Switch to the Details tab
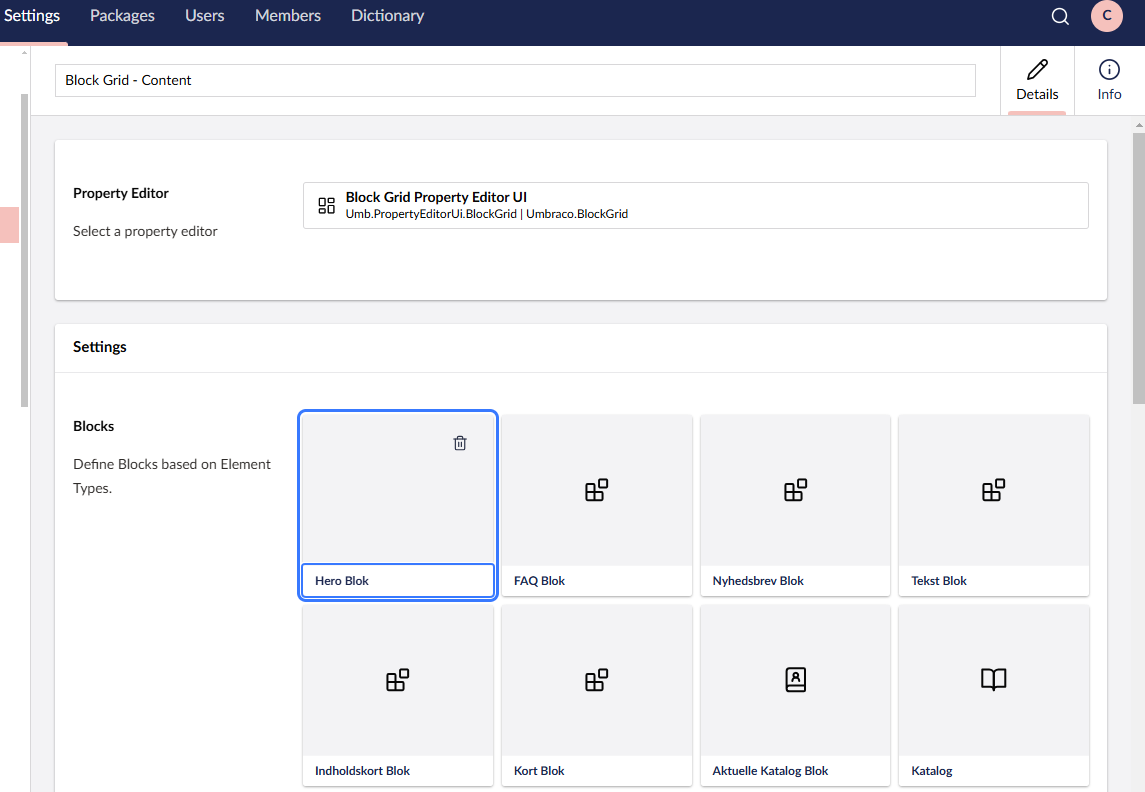Screen dimensions: 1145x792 click(x=1037, y=80)
